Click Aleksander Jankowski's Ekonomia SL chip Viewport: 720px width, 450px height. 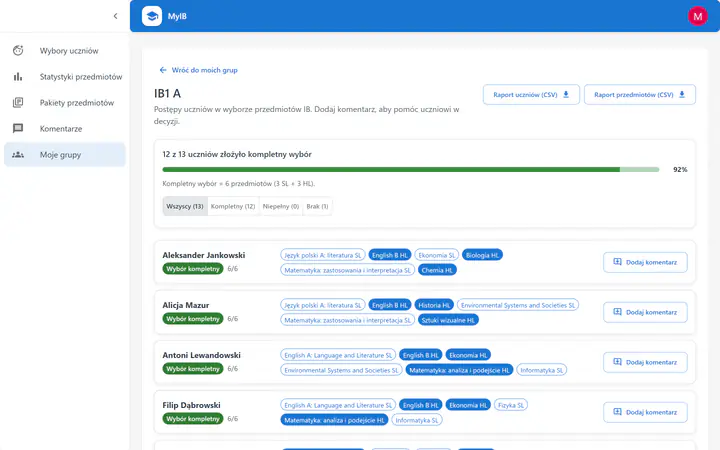coord(436,255)
